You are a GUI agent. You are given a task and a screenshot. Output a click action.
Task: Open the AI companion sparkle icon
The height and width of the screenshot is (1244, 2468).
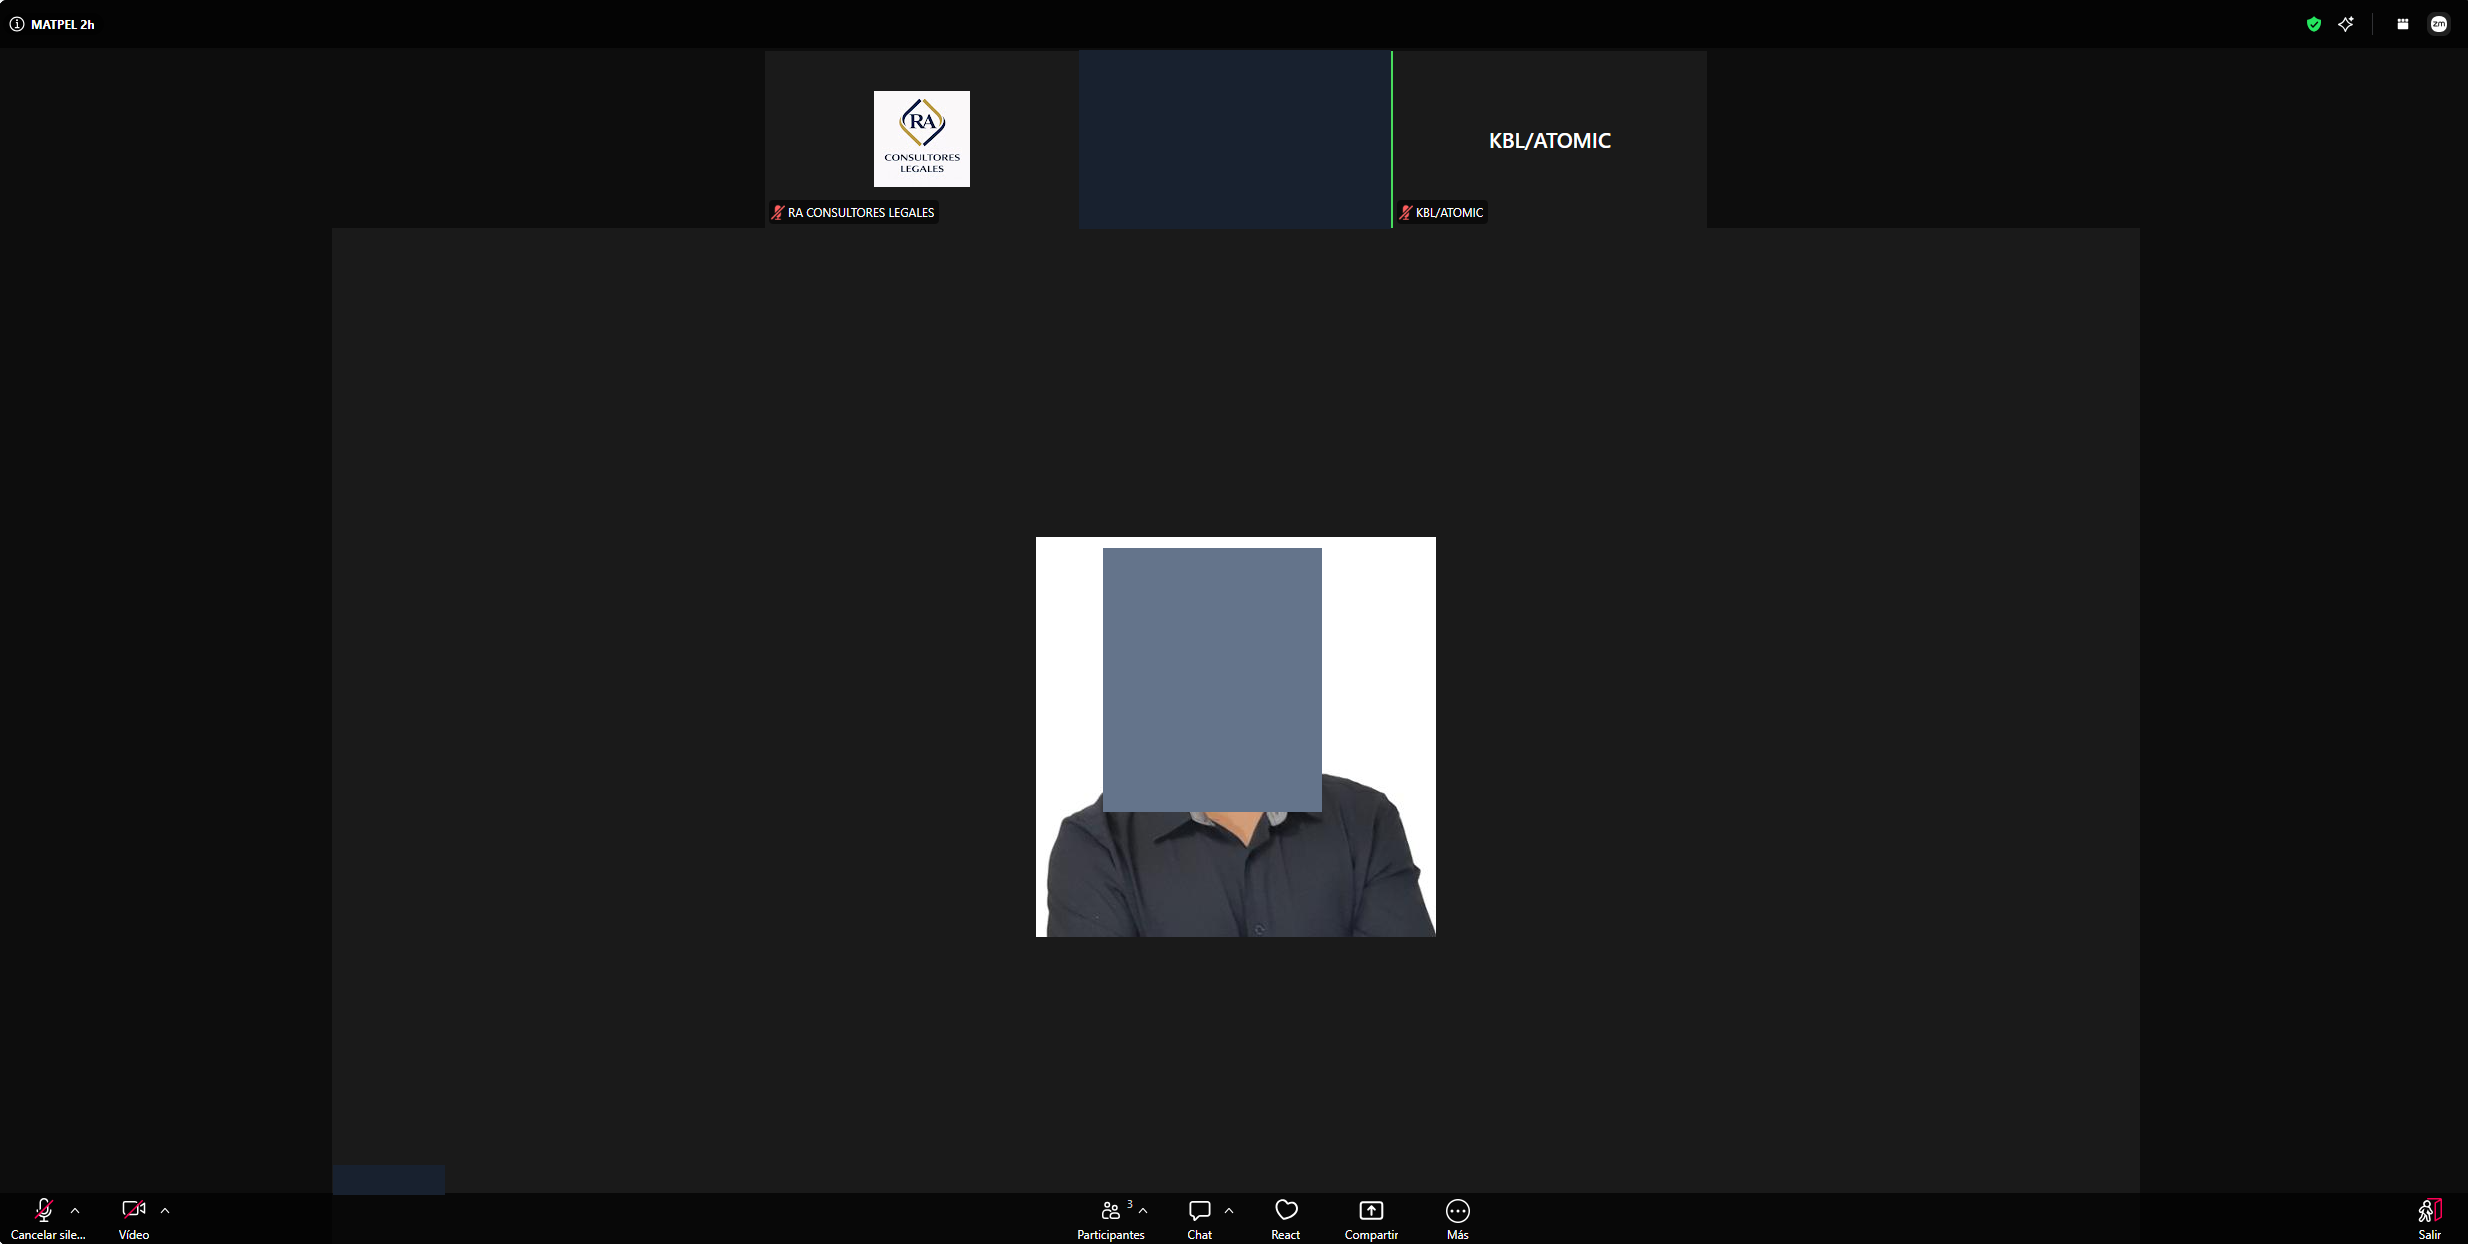[2346, 24]
